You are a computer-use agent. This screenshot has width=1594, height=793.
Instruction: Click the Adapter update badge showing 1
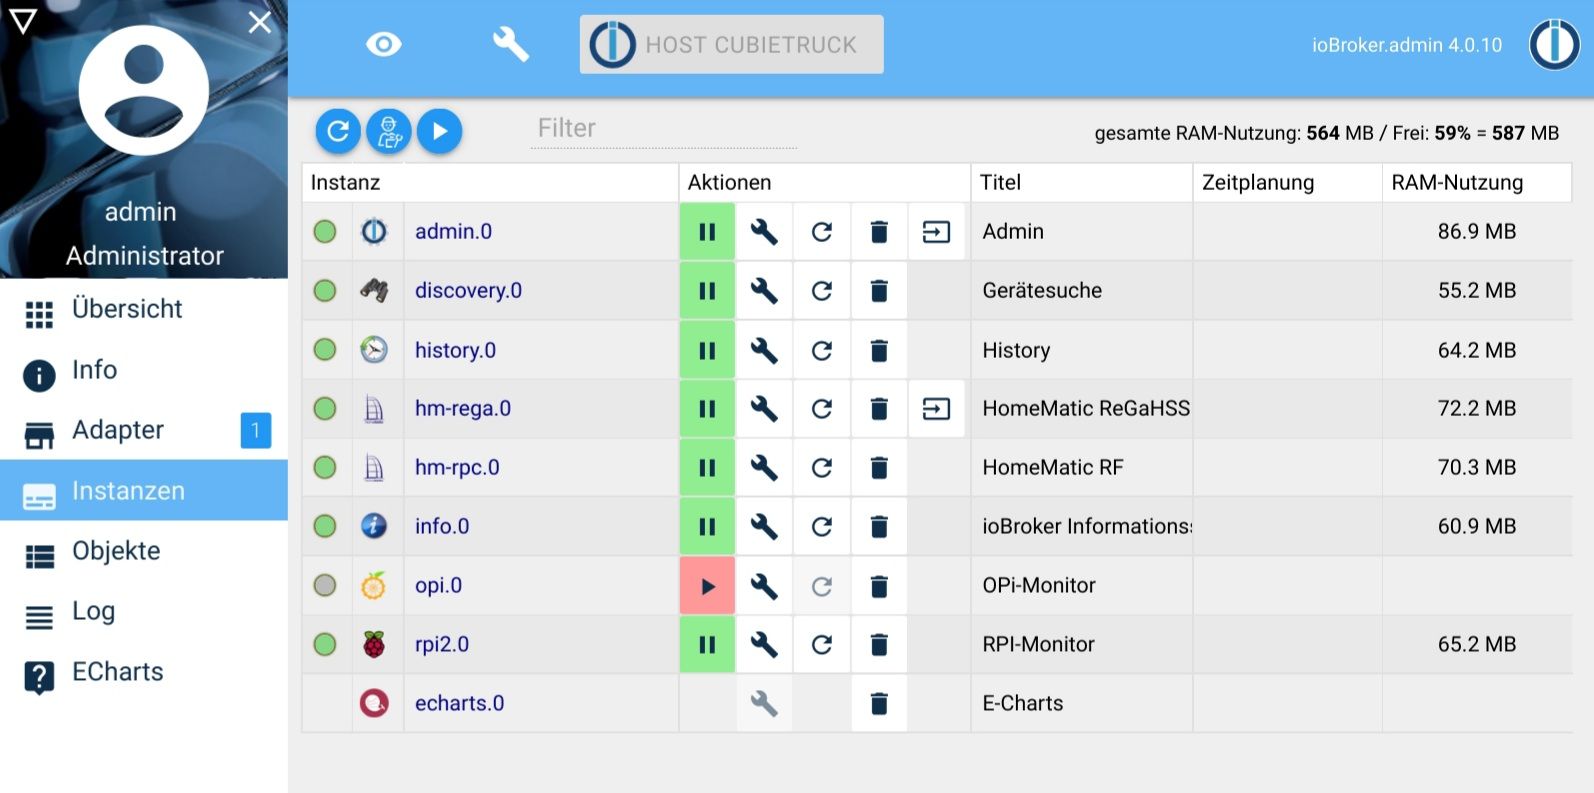coord(256,431)
